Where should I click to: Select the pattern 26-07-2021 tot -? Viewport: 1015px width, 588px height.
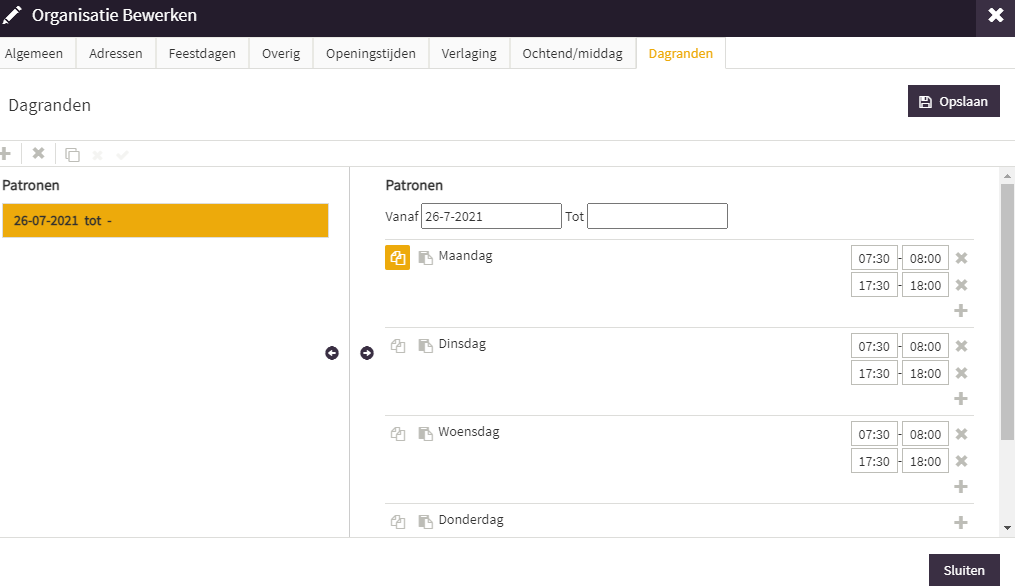165,220
